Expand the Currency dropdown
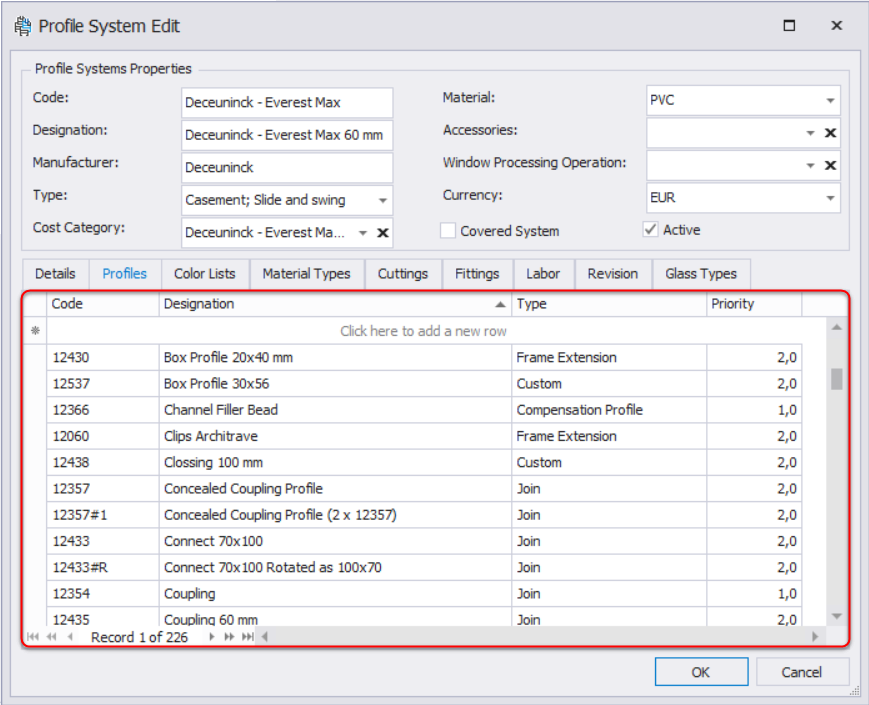This screenshot has height=705, width=869. coord(830,198)
